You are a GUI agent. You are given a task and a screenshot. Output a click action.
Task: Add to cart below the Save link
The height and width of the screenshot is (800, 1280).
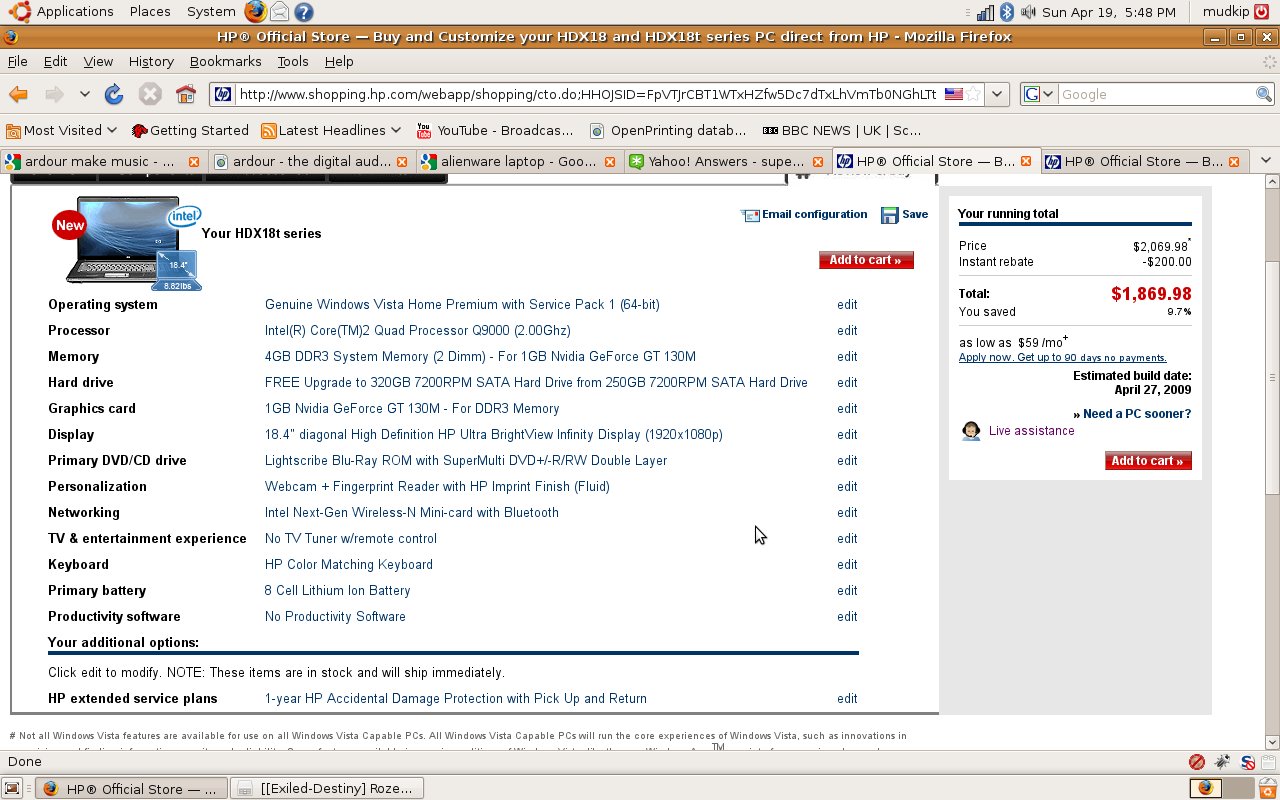tap(866, 260)
